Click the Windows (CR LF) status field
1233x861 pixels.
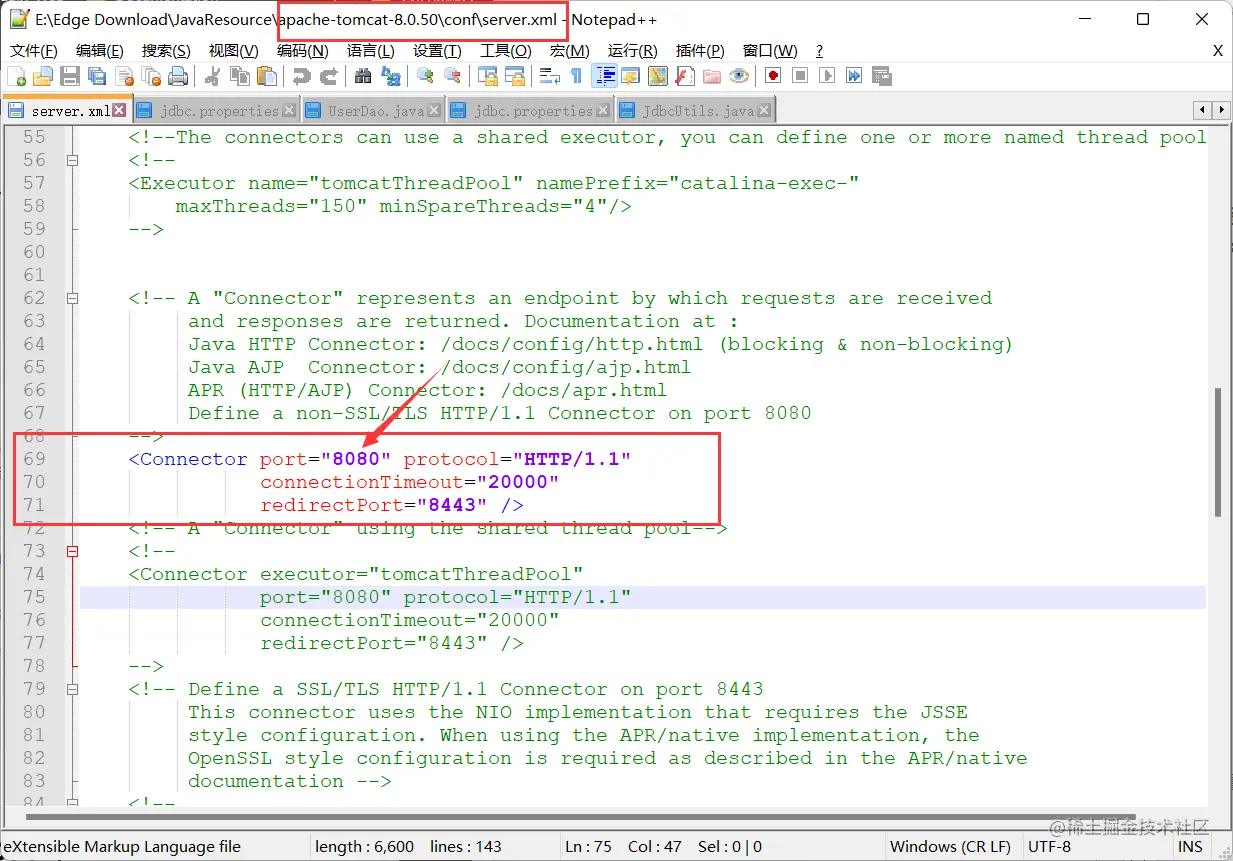pos(950,846)
